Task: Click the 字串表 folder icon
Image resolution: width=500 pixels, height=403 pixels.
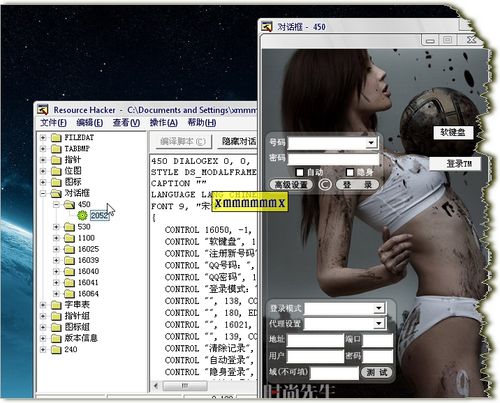Action: tap(57, 305)
